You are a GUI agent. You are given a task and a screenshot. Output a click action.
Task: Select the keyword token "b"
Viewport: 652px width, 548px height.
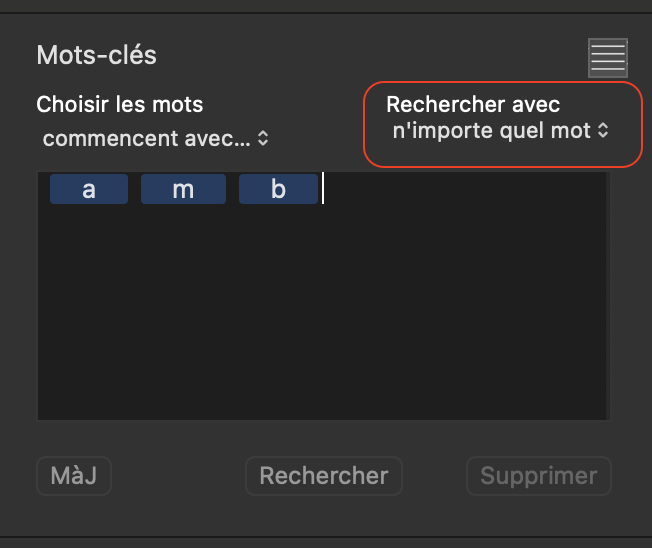point(278,189)
